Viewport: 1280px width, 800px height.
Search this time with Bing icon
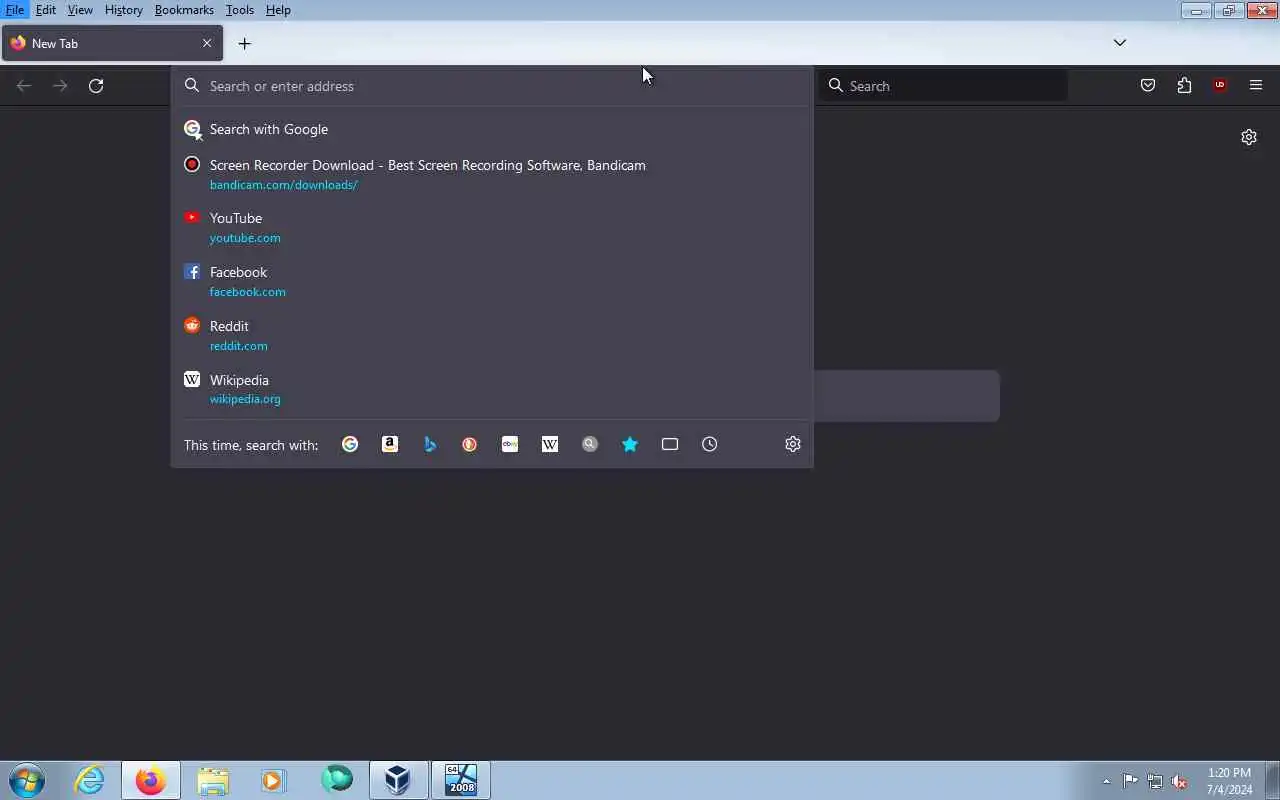(x=430, y=444)
